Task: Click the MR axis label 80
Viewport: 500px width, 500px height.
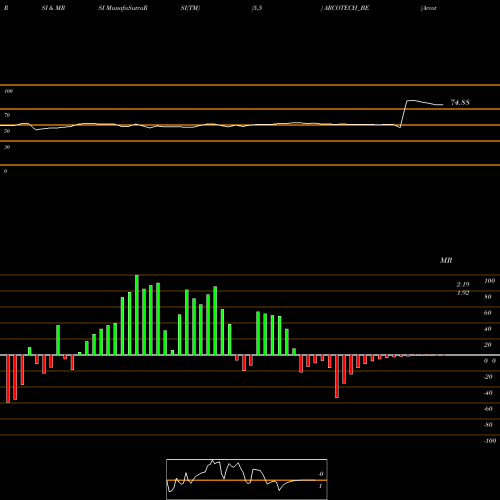Action: point(488,297)
